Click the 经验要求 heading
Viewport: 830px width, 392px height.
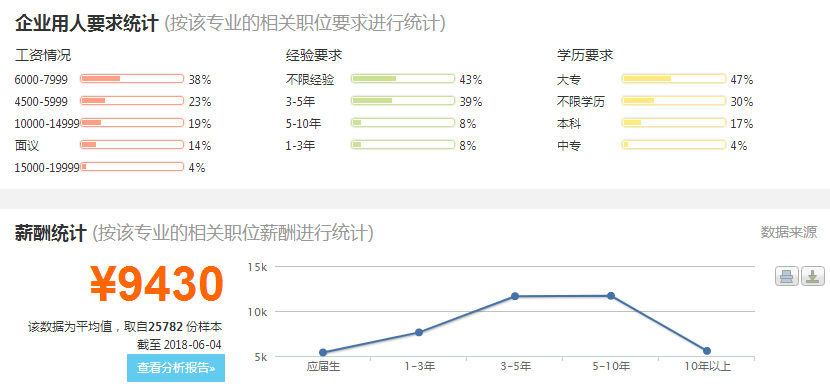coord(314,55)
